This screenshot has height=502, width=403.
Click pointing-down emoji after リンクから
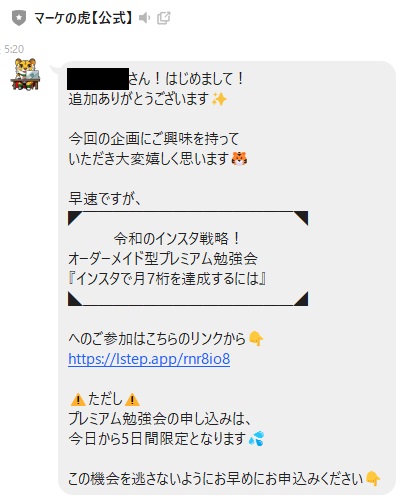tap(256, 339)
